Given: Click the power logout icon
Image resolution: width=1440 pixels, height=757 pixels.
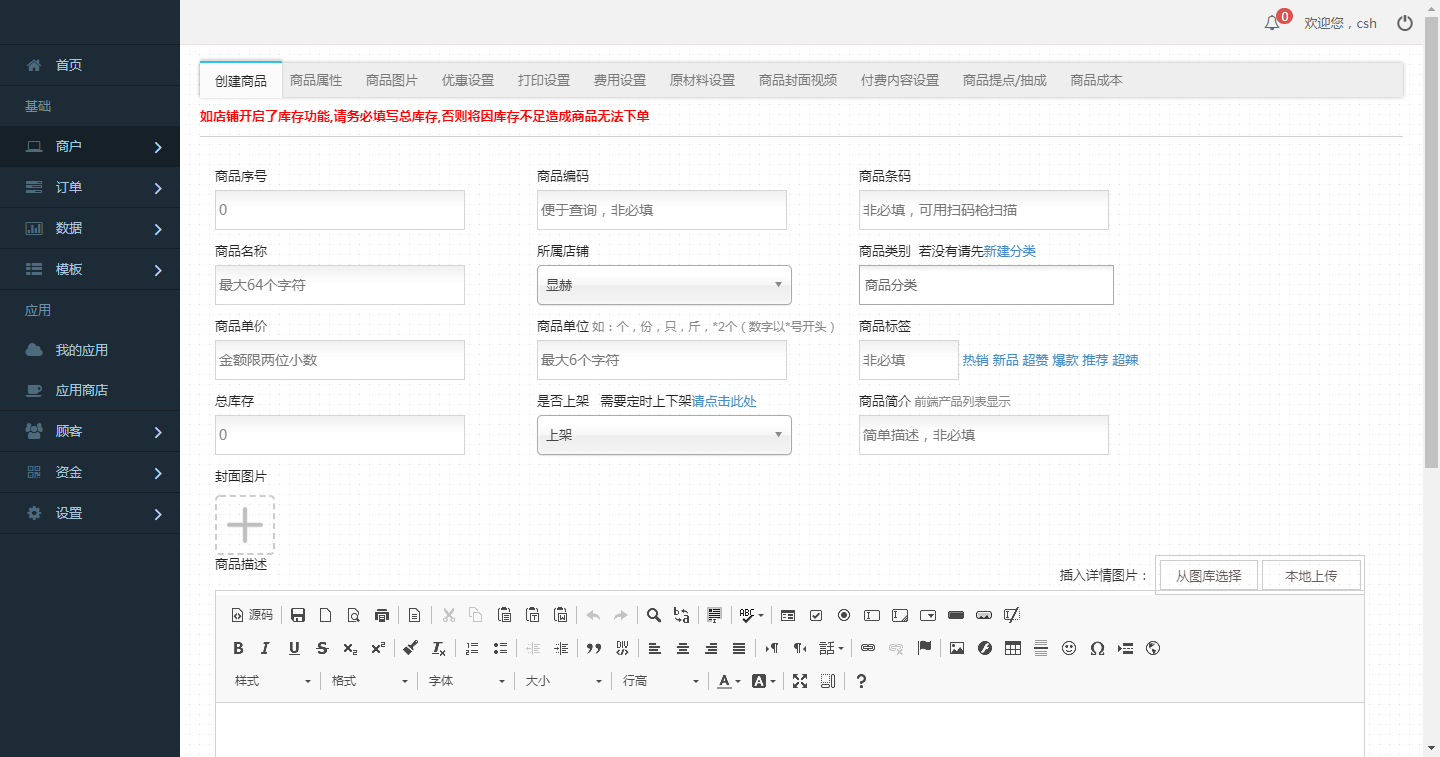Looking at the screenshot, I should tap(1405, 23).
